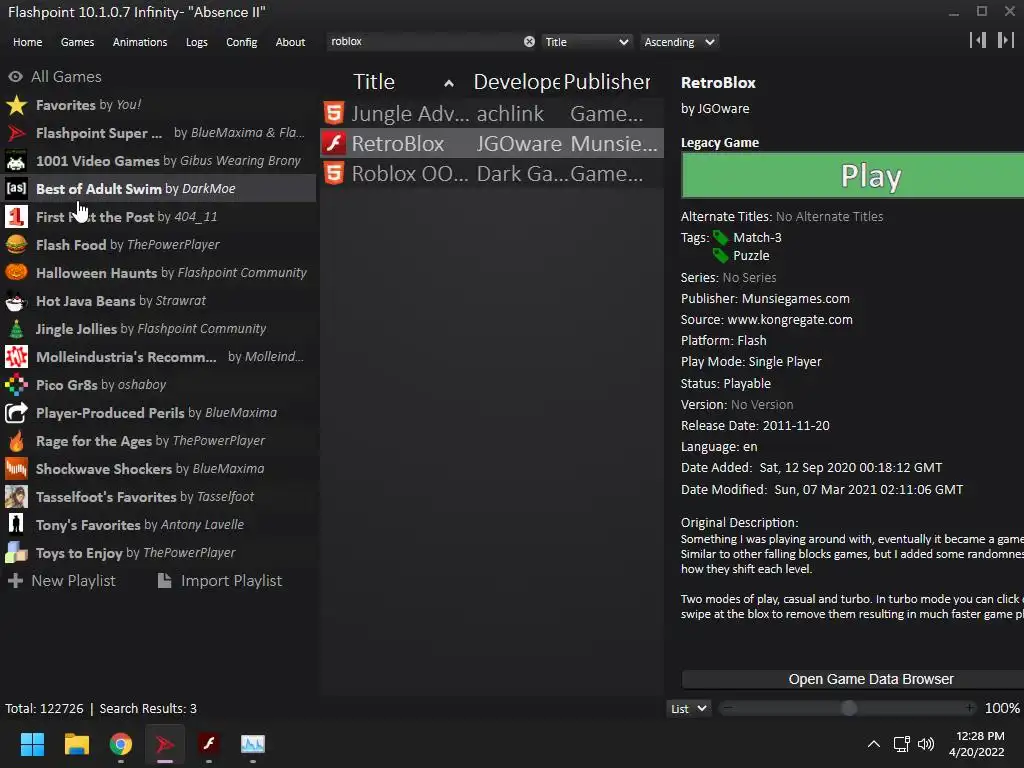This screenshot has width=1024, height=768.
Task: Click the First Past the Post icon
Action: (x=16, y=217)
